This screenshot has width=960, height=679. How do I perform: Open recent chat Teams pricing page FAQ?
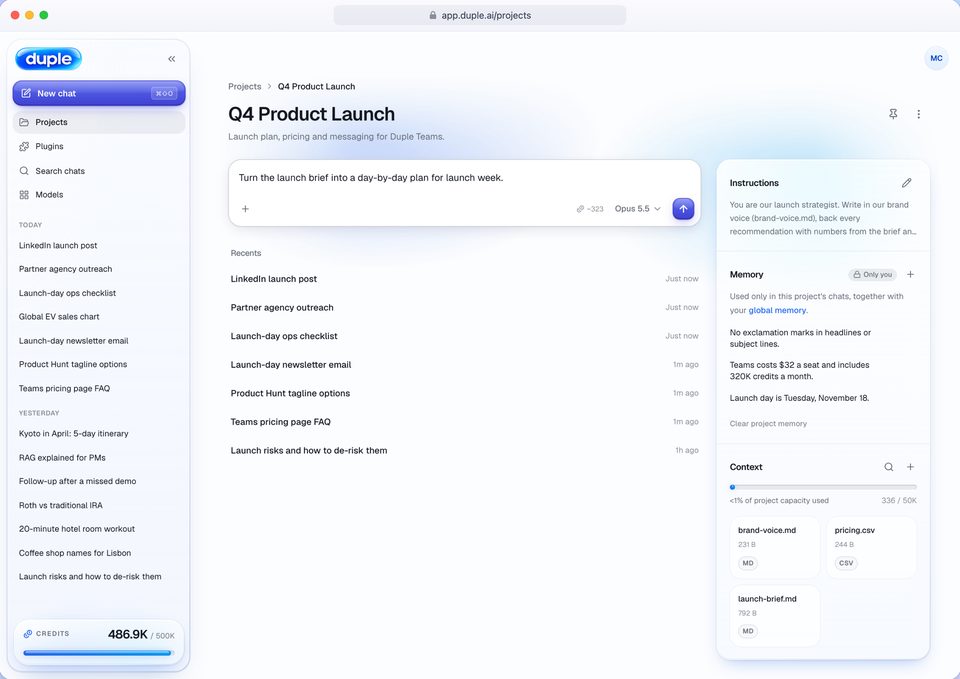click(x=464, y=422)
